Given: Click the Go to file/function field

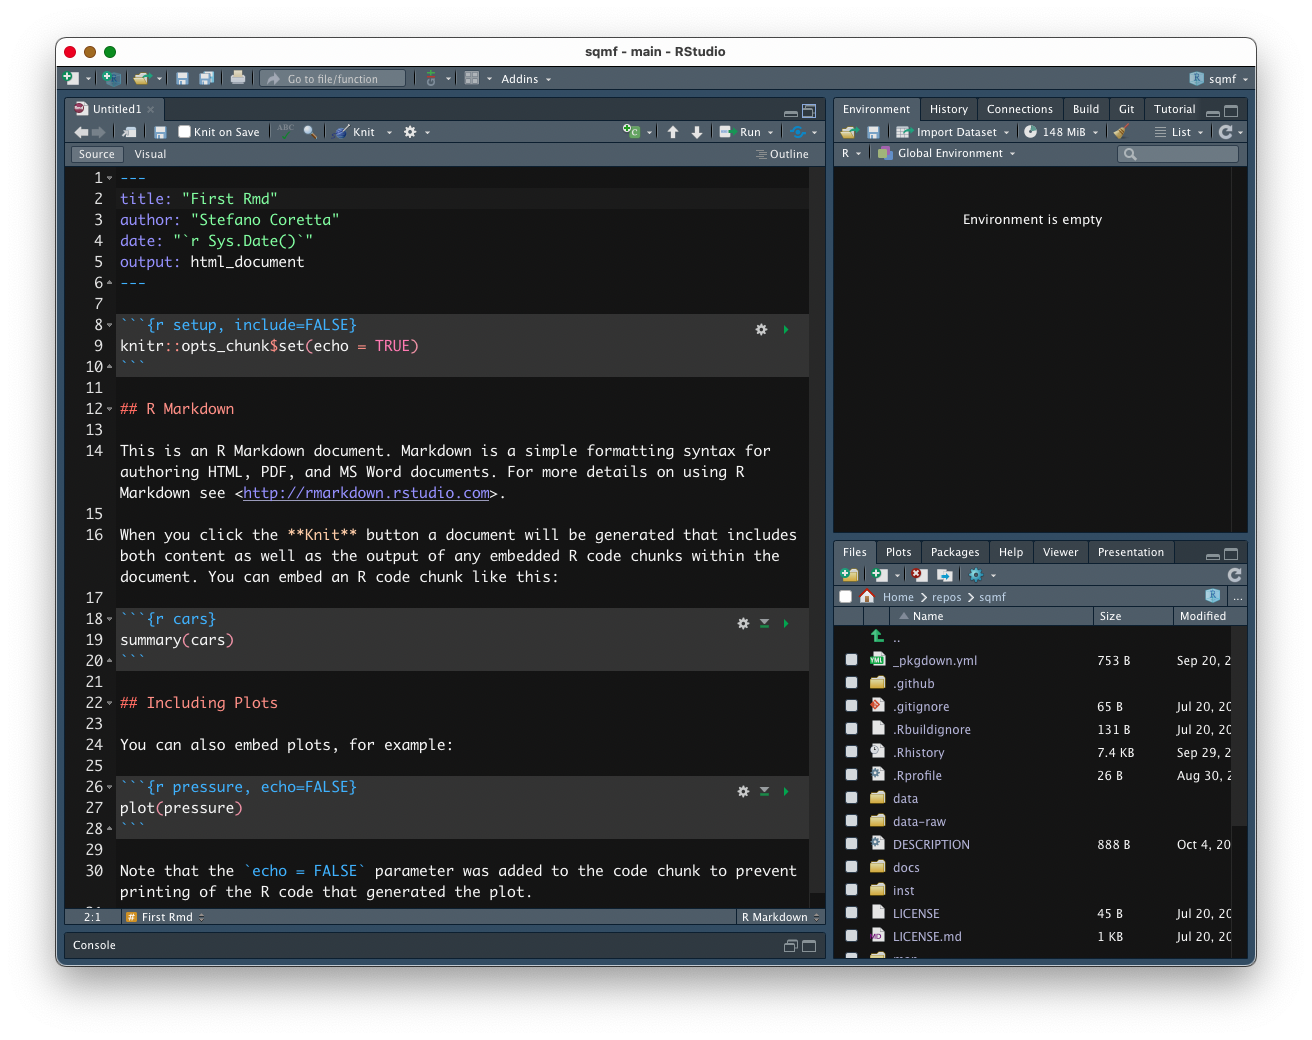Looking at the screenshot, I should (333, 78).
